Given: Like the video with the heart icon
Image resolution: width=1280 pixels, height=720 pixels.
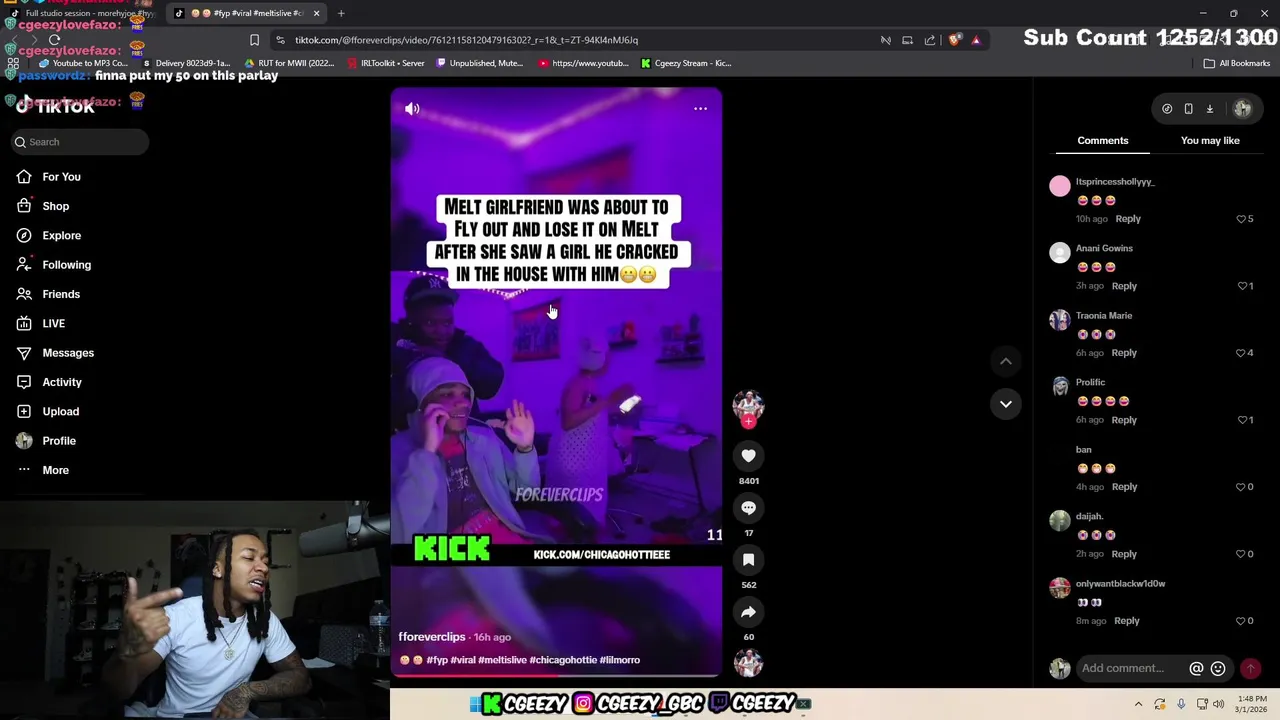Looking at the screenshot, I should point(748,456).
